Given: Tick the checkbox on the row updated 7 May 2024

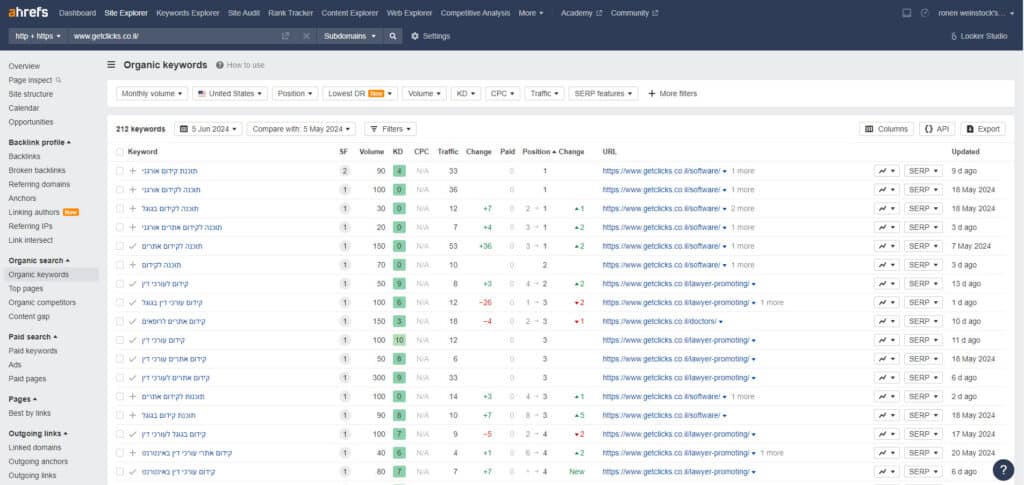Looking at the screenshot, I should (x=120, y=246).
